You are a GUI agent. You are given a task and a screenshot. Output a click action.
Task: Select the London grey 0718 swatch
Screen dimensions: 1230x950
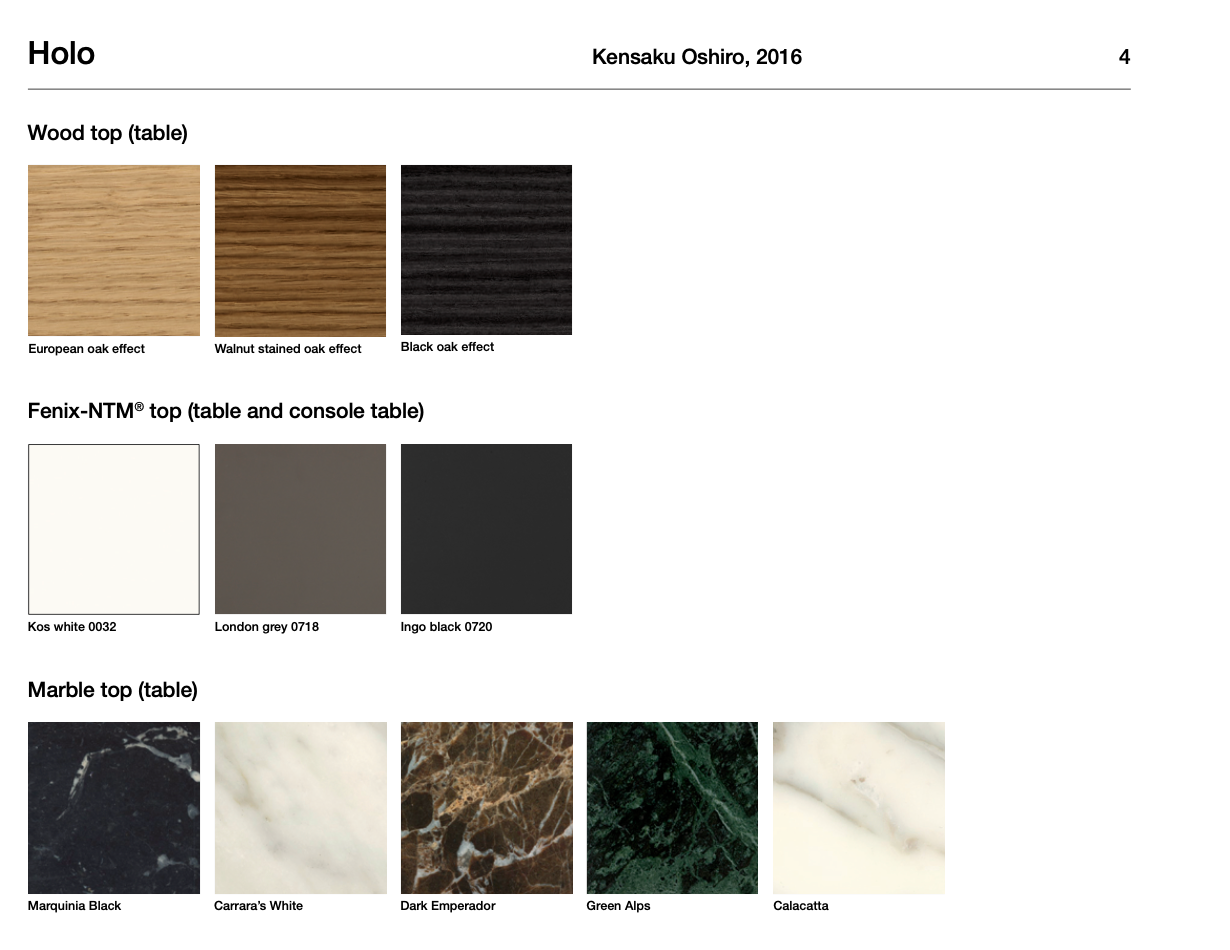pos(300,529)
